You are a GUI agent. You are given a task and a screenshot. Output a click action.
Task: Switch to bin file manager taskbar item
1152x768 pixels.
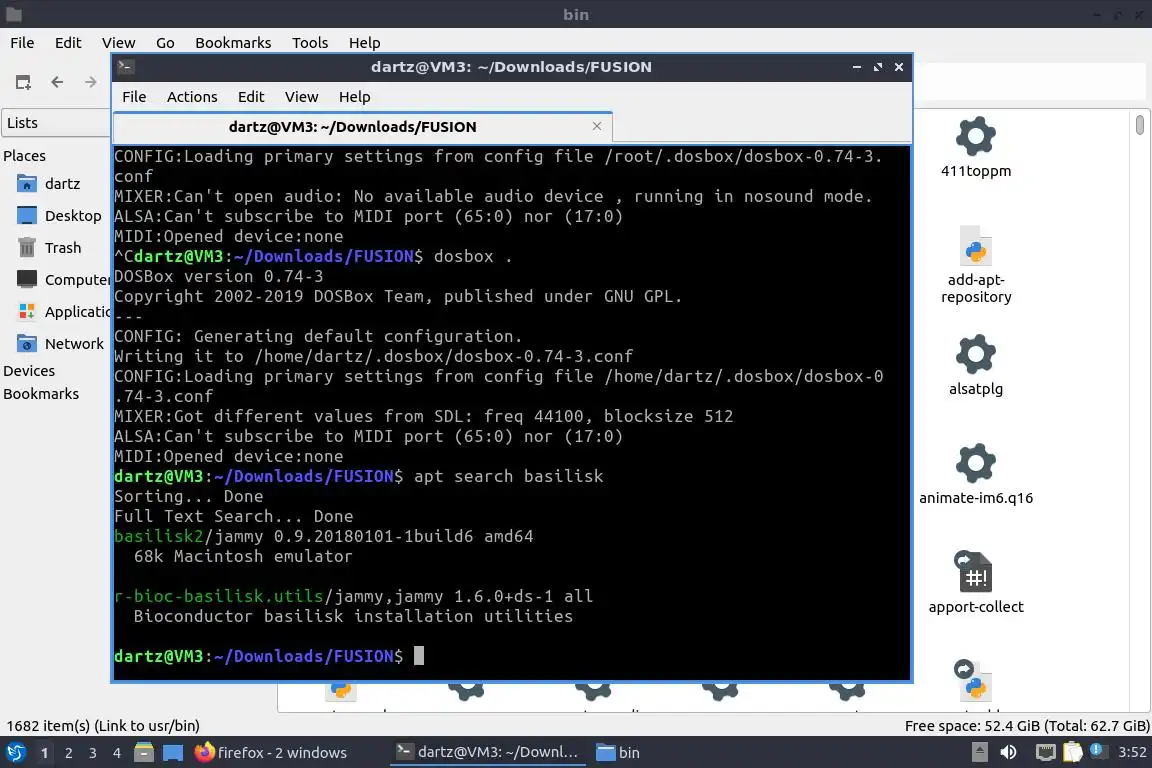618,753
